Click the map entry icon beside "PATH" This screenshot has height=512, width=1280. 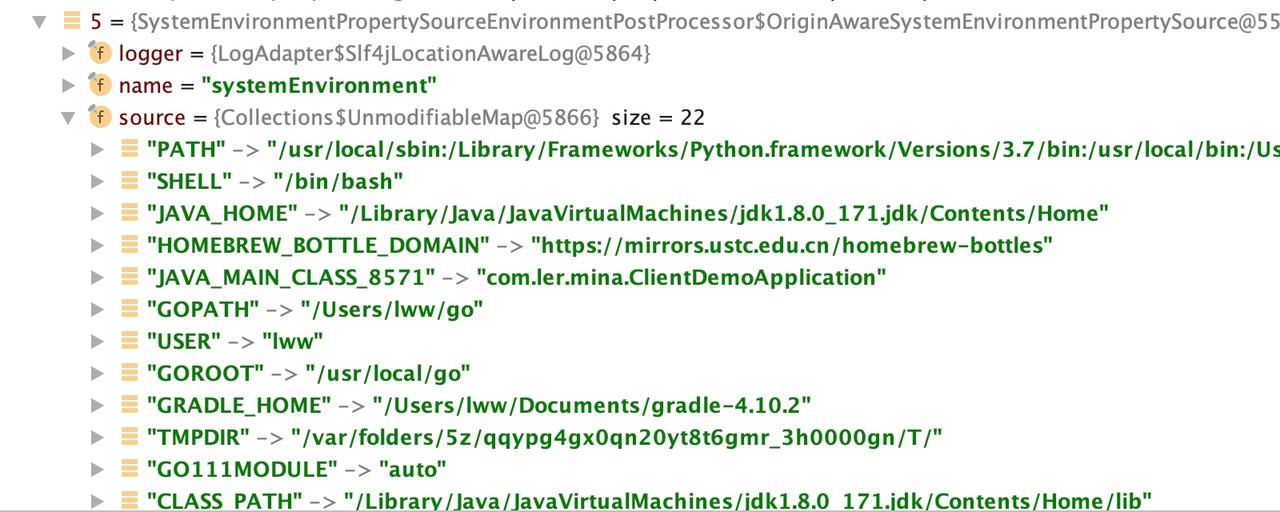(129, 149)
